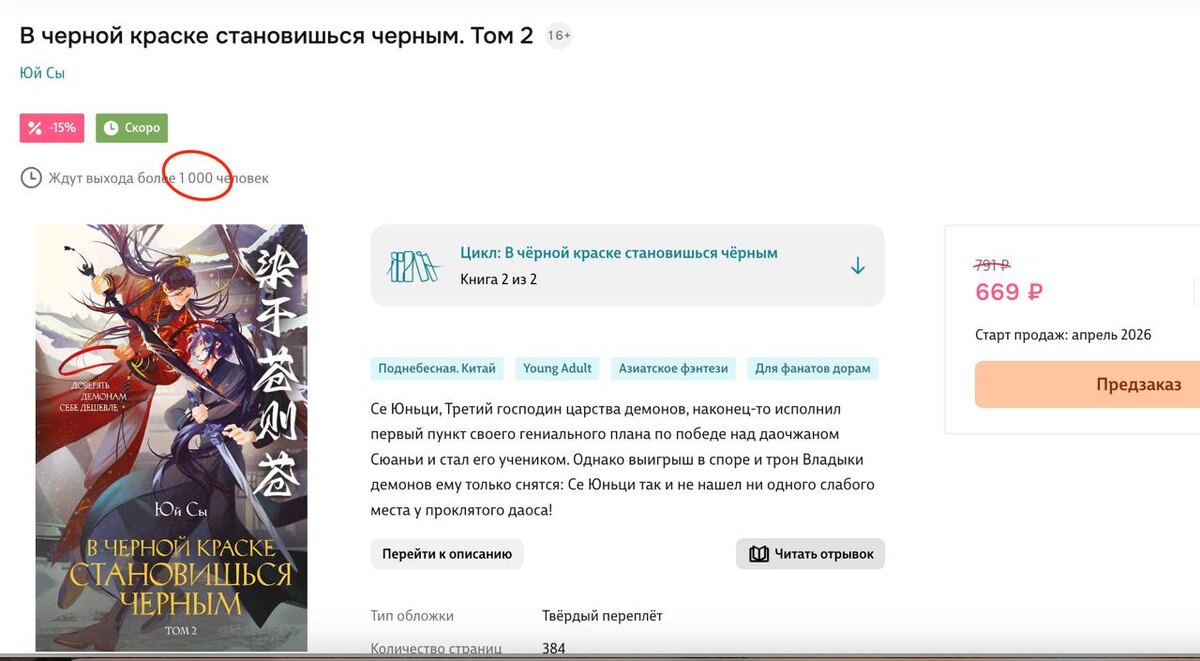
Task: Click the clock icon beside Ждут выхода
Action: [31, 178]
